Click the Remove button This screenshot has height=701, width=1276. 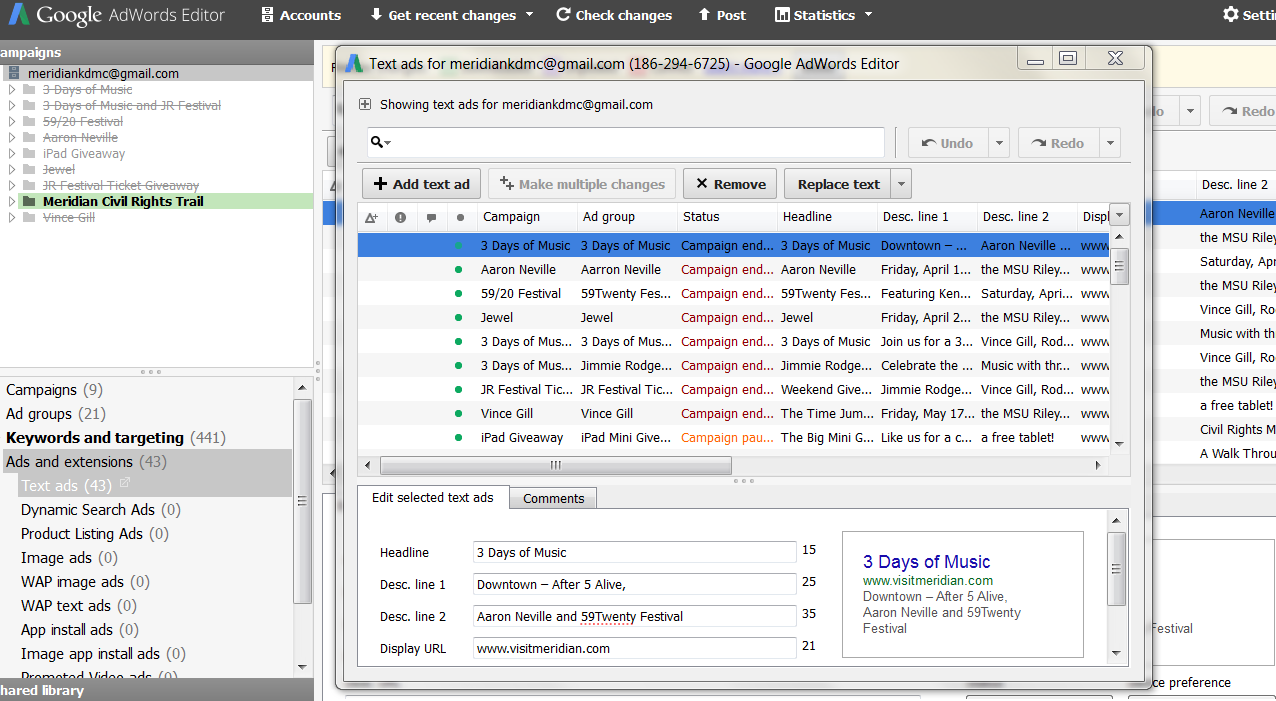[731, 184]
